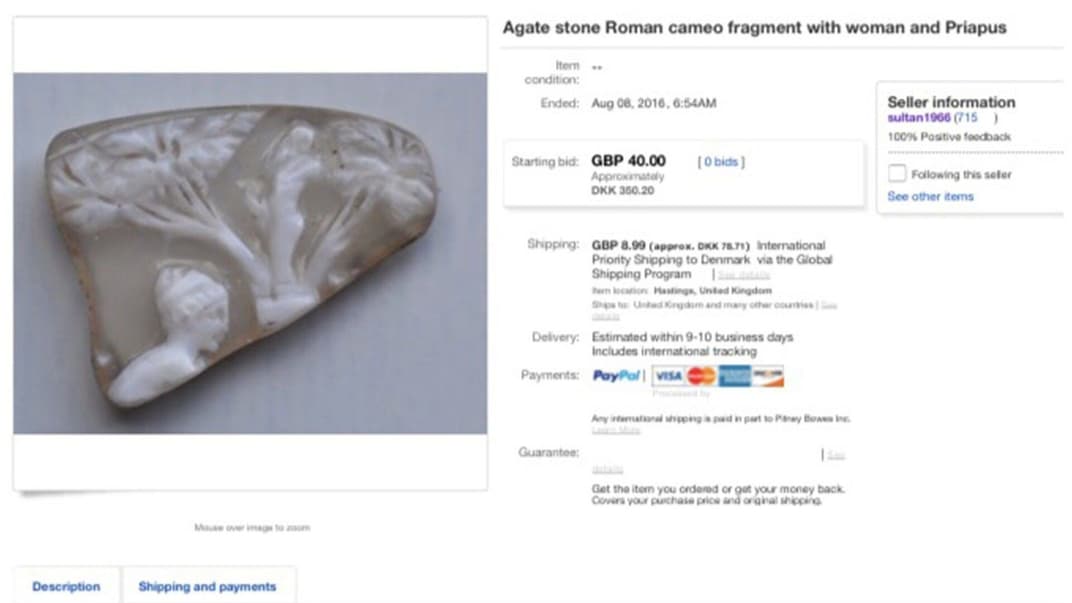Click See other items link
The image size is (1072, 603).
[x=930, y=197]
